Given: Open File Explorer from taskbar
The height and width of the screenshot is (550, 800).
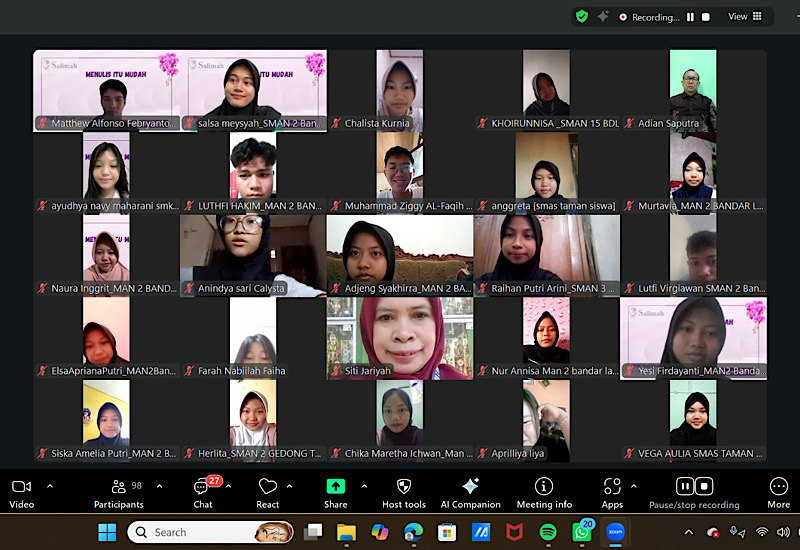Looking at the screenshot, I should pos(346,532).
